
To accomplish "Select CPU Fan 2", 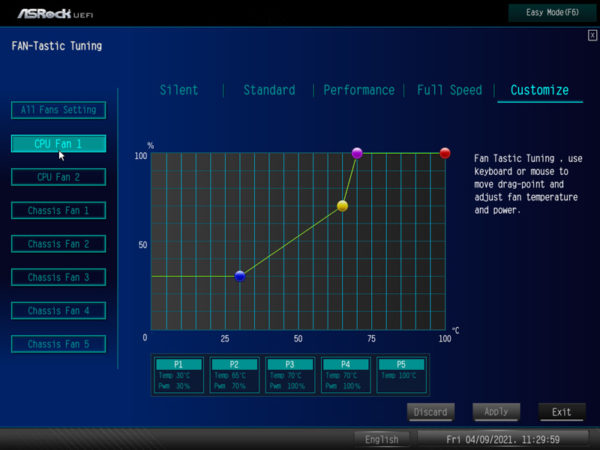I will click(x=59, y=177).
